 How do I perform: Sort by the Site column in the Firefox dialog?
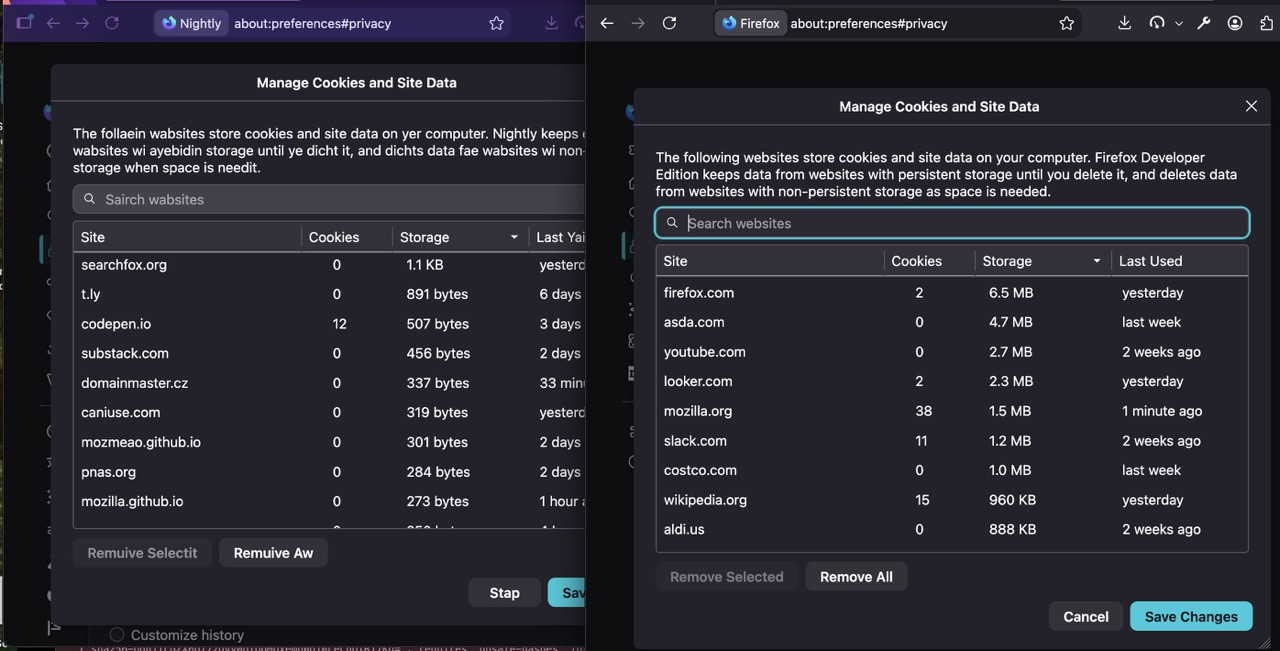[x=770, y=261]
